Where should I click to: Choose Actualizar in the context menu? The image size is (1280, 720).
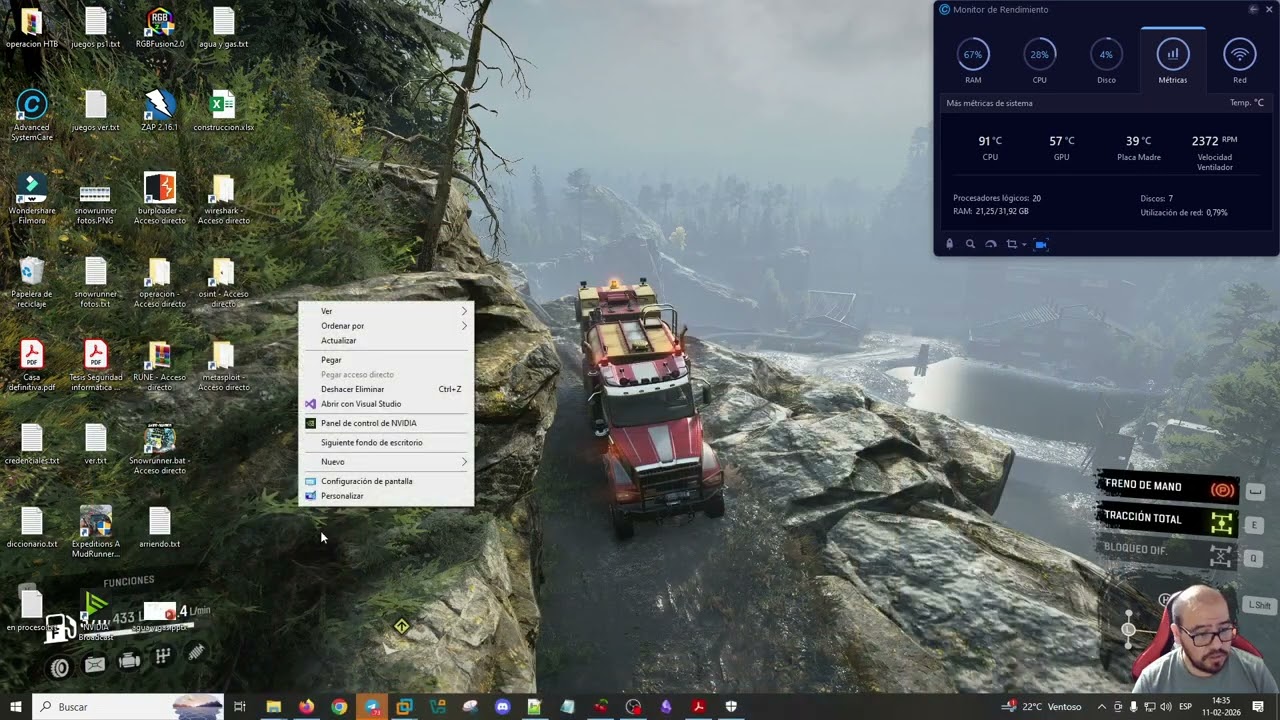386,341
